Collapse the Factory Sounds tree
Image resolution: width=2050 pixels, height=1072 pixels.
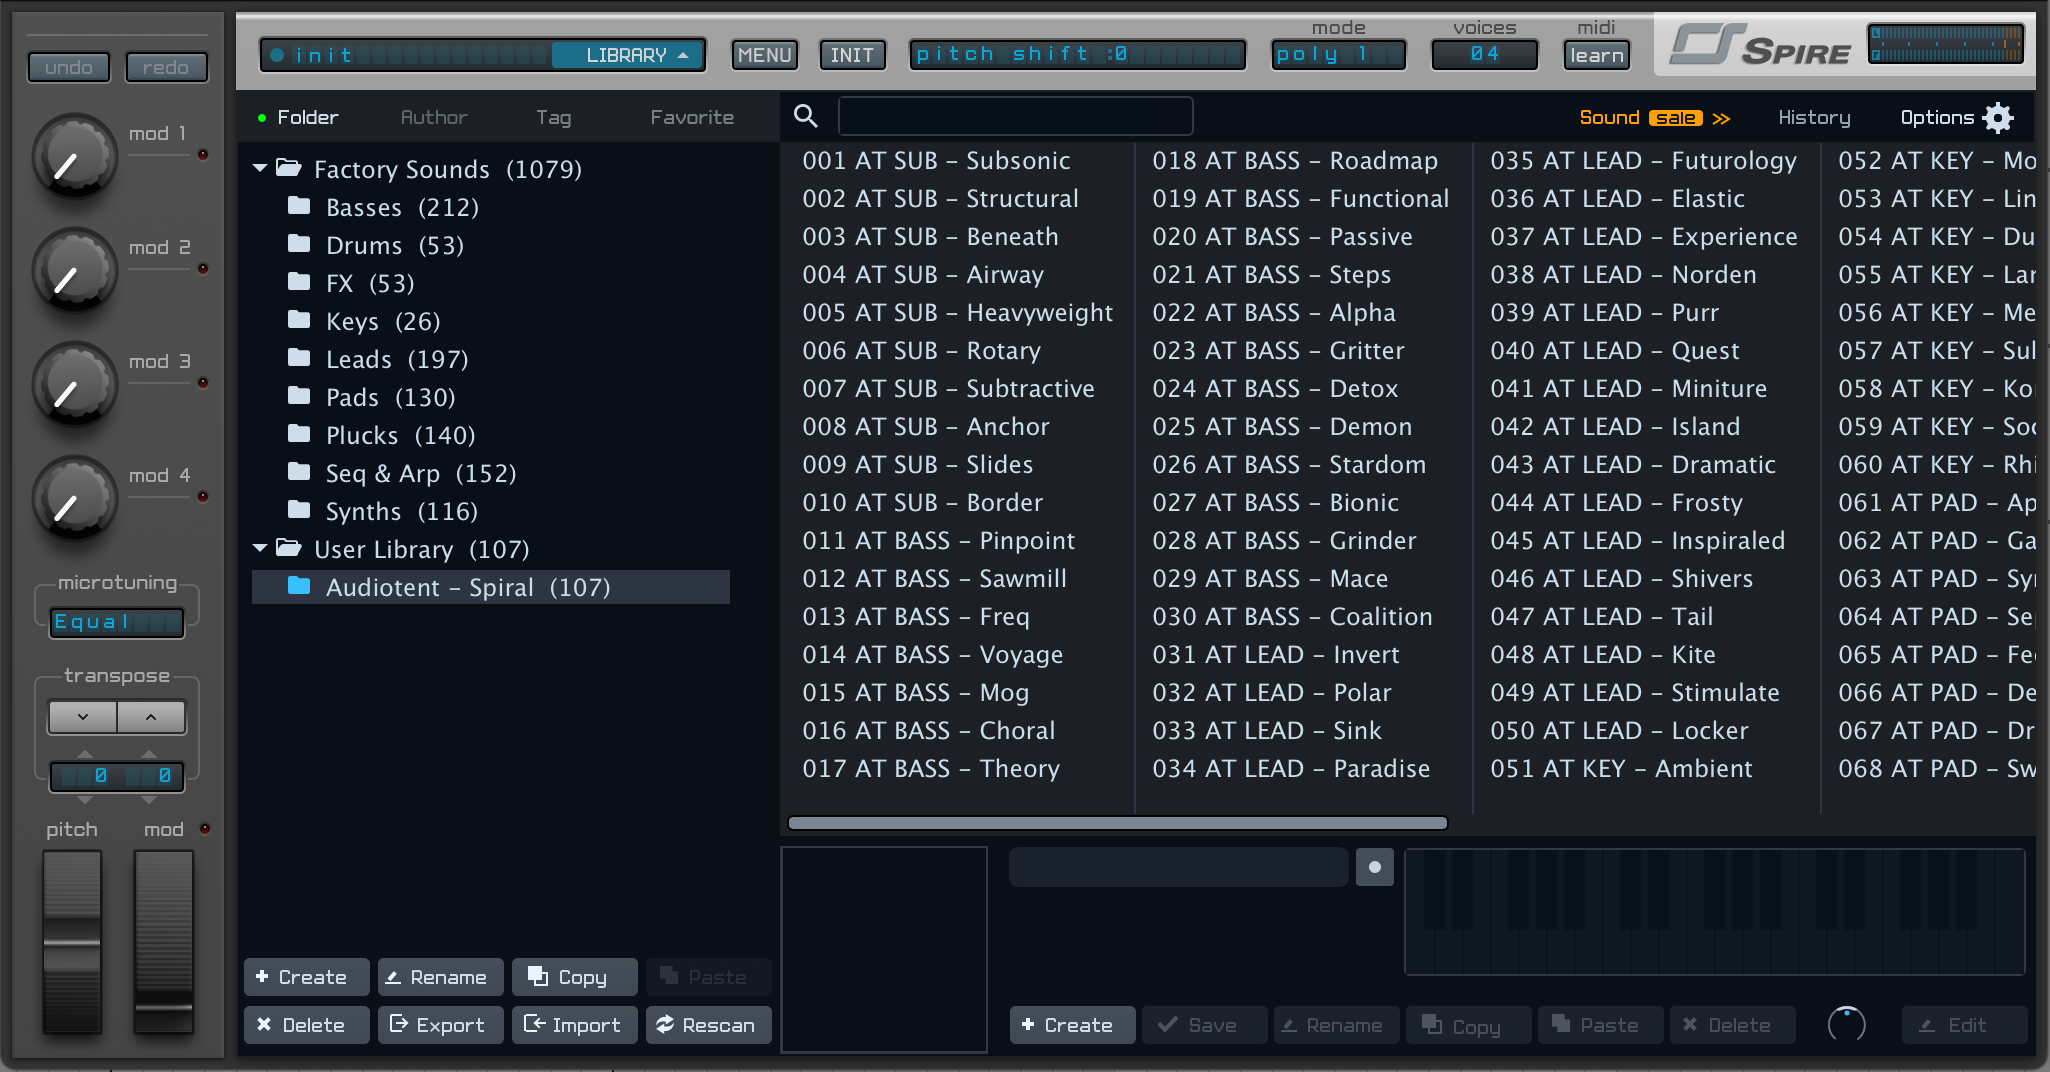point(260,169)
